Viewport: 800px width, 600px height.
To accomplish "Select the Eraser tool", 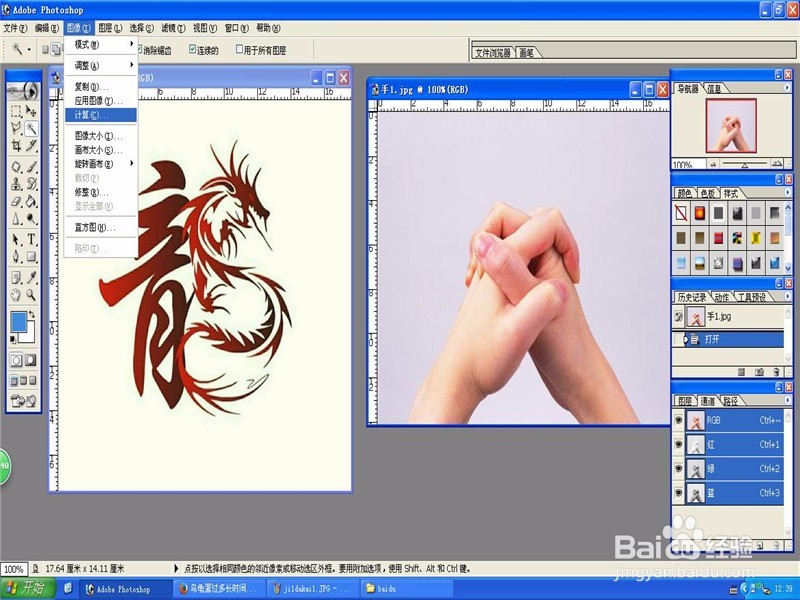I will 16,202.
